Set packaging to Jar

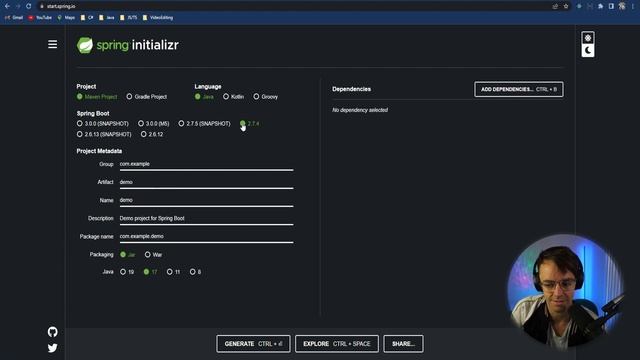coord(128,254)
